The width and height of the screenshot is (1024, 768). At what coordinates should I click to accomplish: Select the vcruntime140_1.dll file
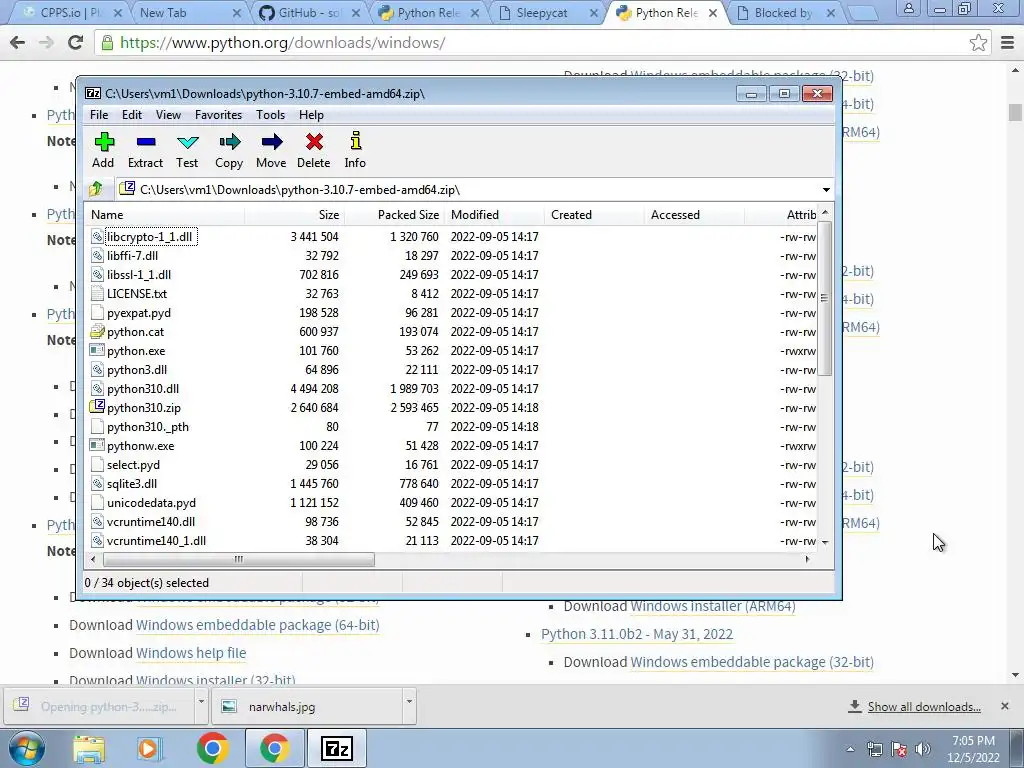[156, 541]
